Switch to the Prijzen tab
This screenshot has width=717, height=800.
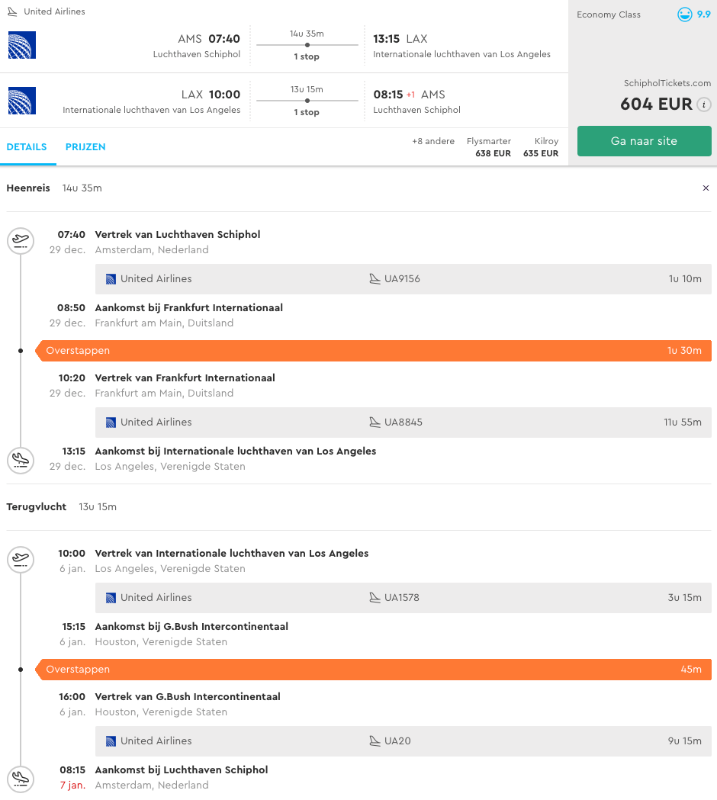[85, 147]
